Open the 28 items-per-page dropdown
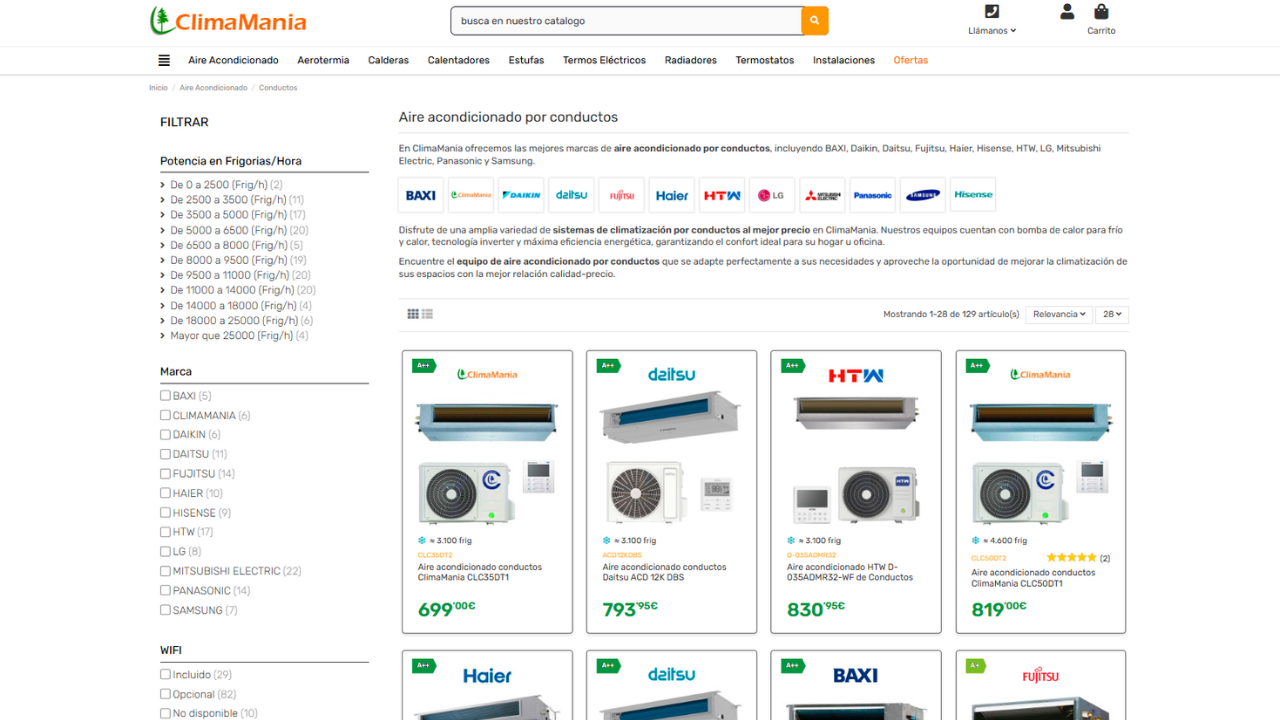 [1111, 314]
